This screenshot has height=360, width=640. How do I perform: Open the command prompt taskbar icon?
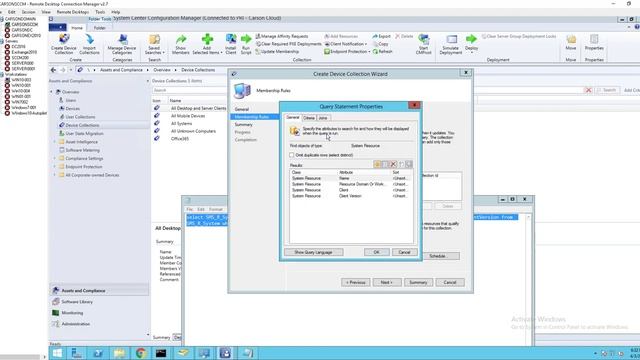click(161, 353)
